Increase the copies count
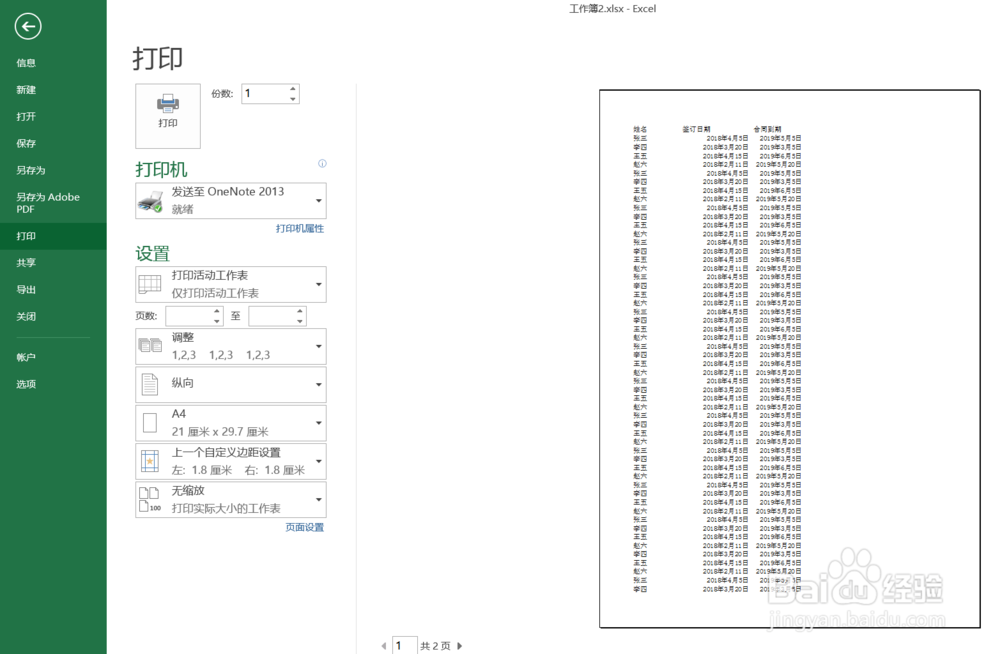Viewport: 1000px width, 654px height. (x=293, y=89)
